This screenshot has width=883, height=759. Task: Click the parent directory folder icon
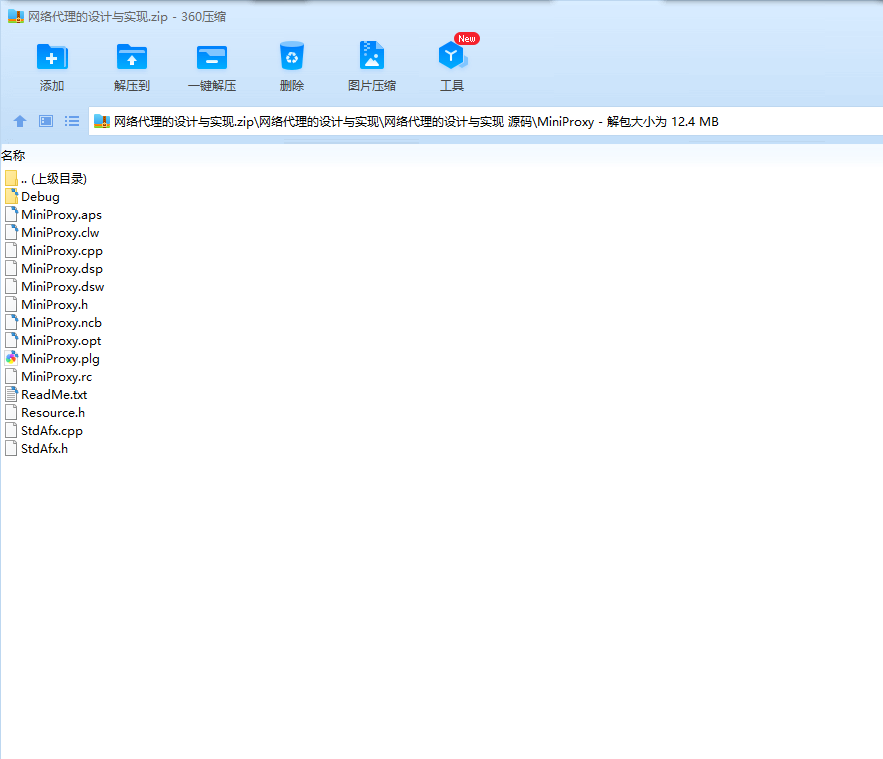(11, 178)
